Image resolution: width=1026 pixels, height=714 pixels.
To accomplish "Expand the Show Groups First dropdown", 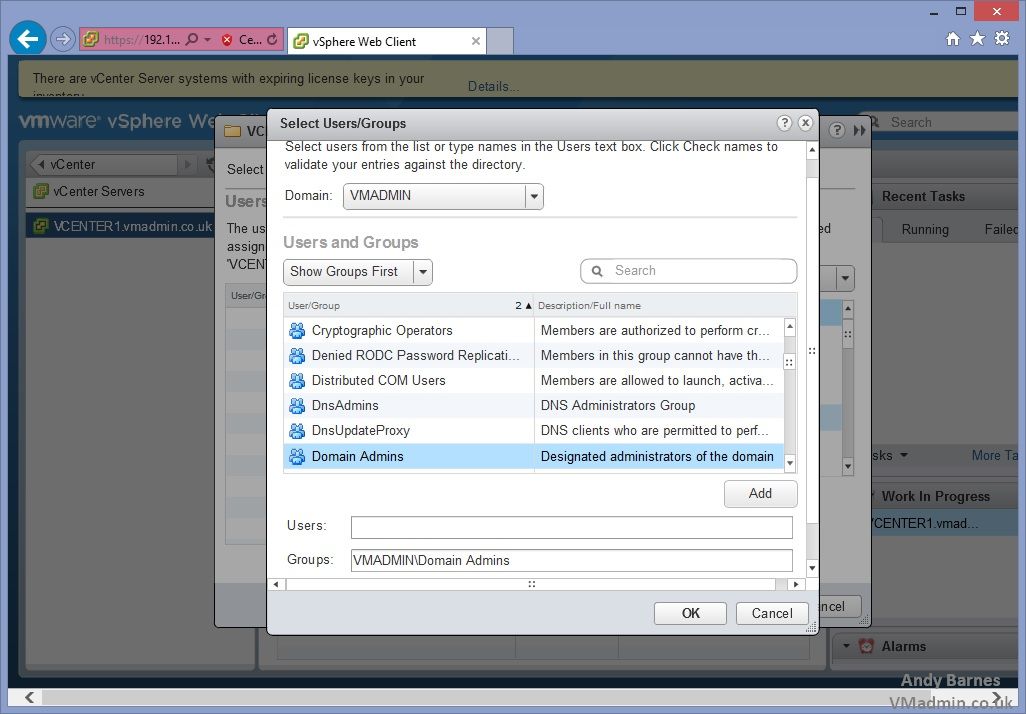I will point(422,272).
